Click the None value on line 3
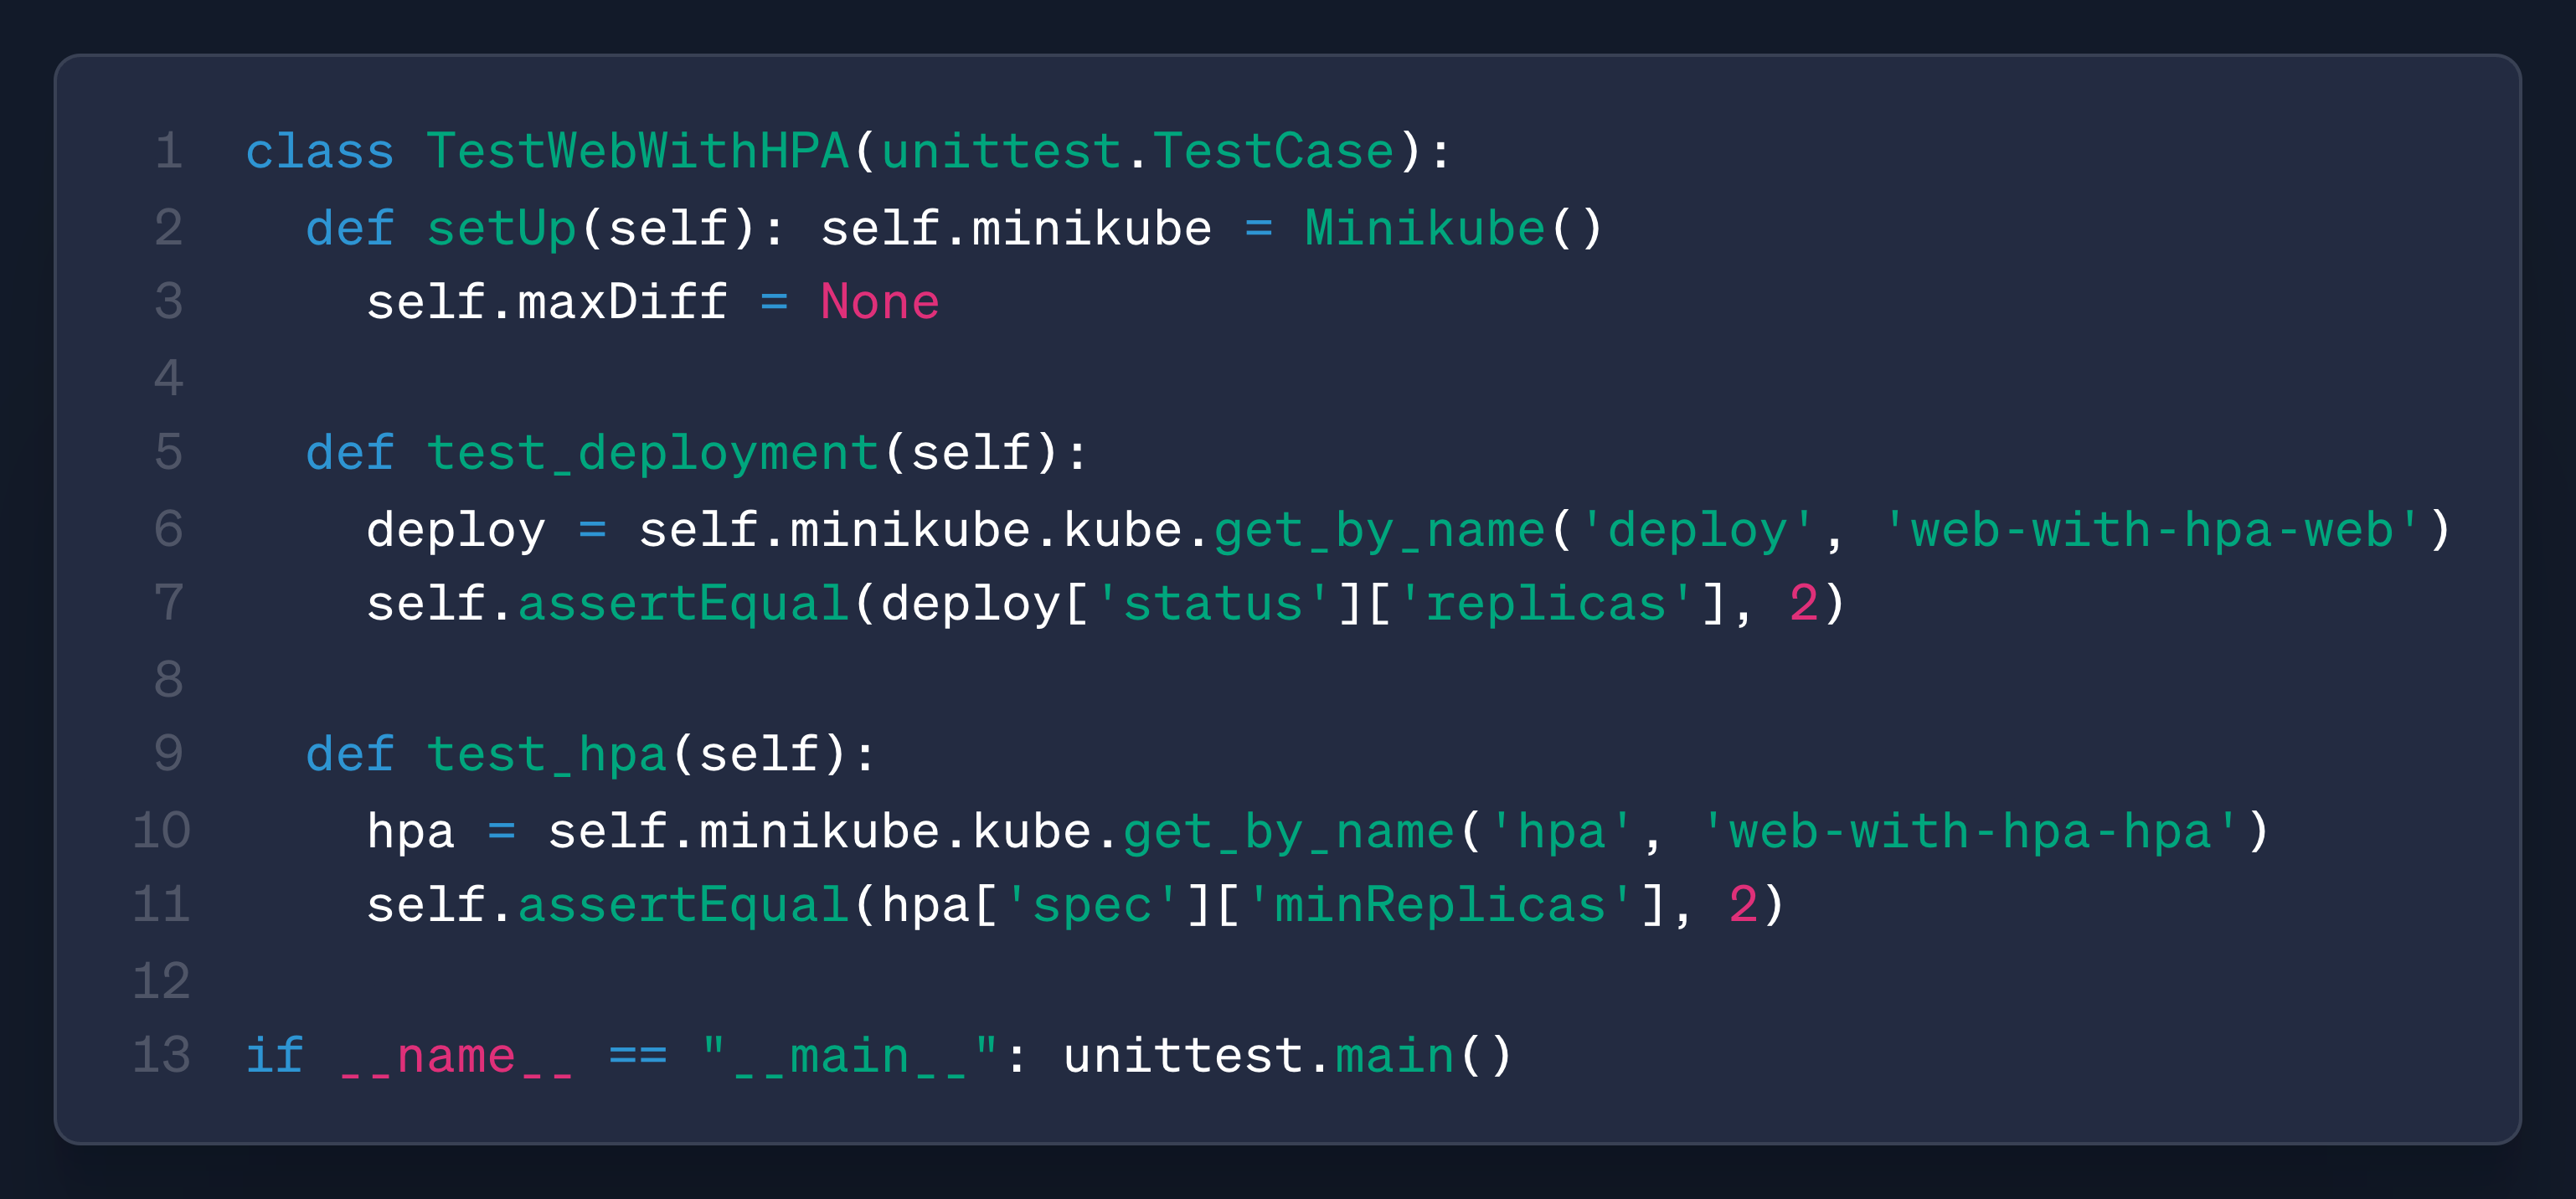The width and height of the screenshot is (2576, 1199). (x=880, y=302)
